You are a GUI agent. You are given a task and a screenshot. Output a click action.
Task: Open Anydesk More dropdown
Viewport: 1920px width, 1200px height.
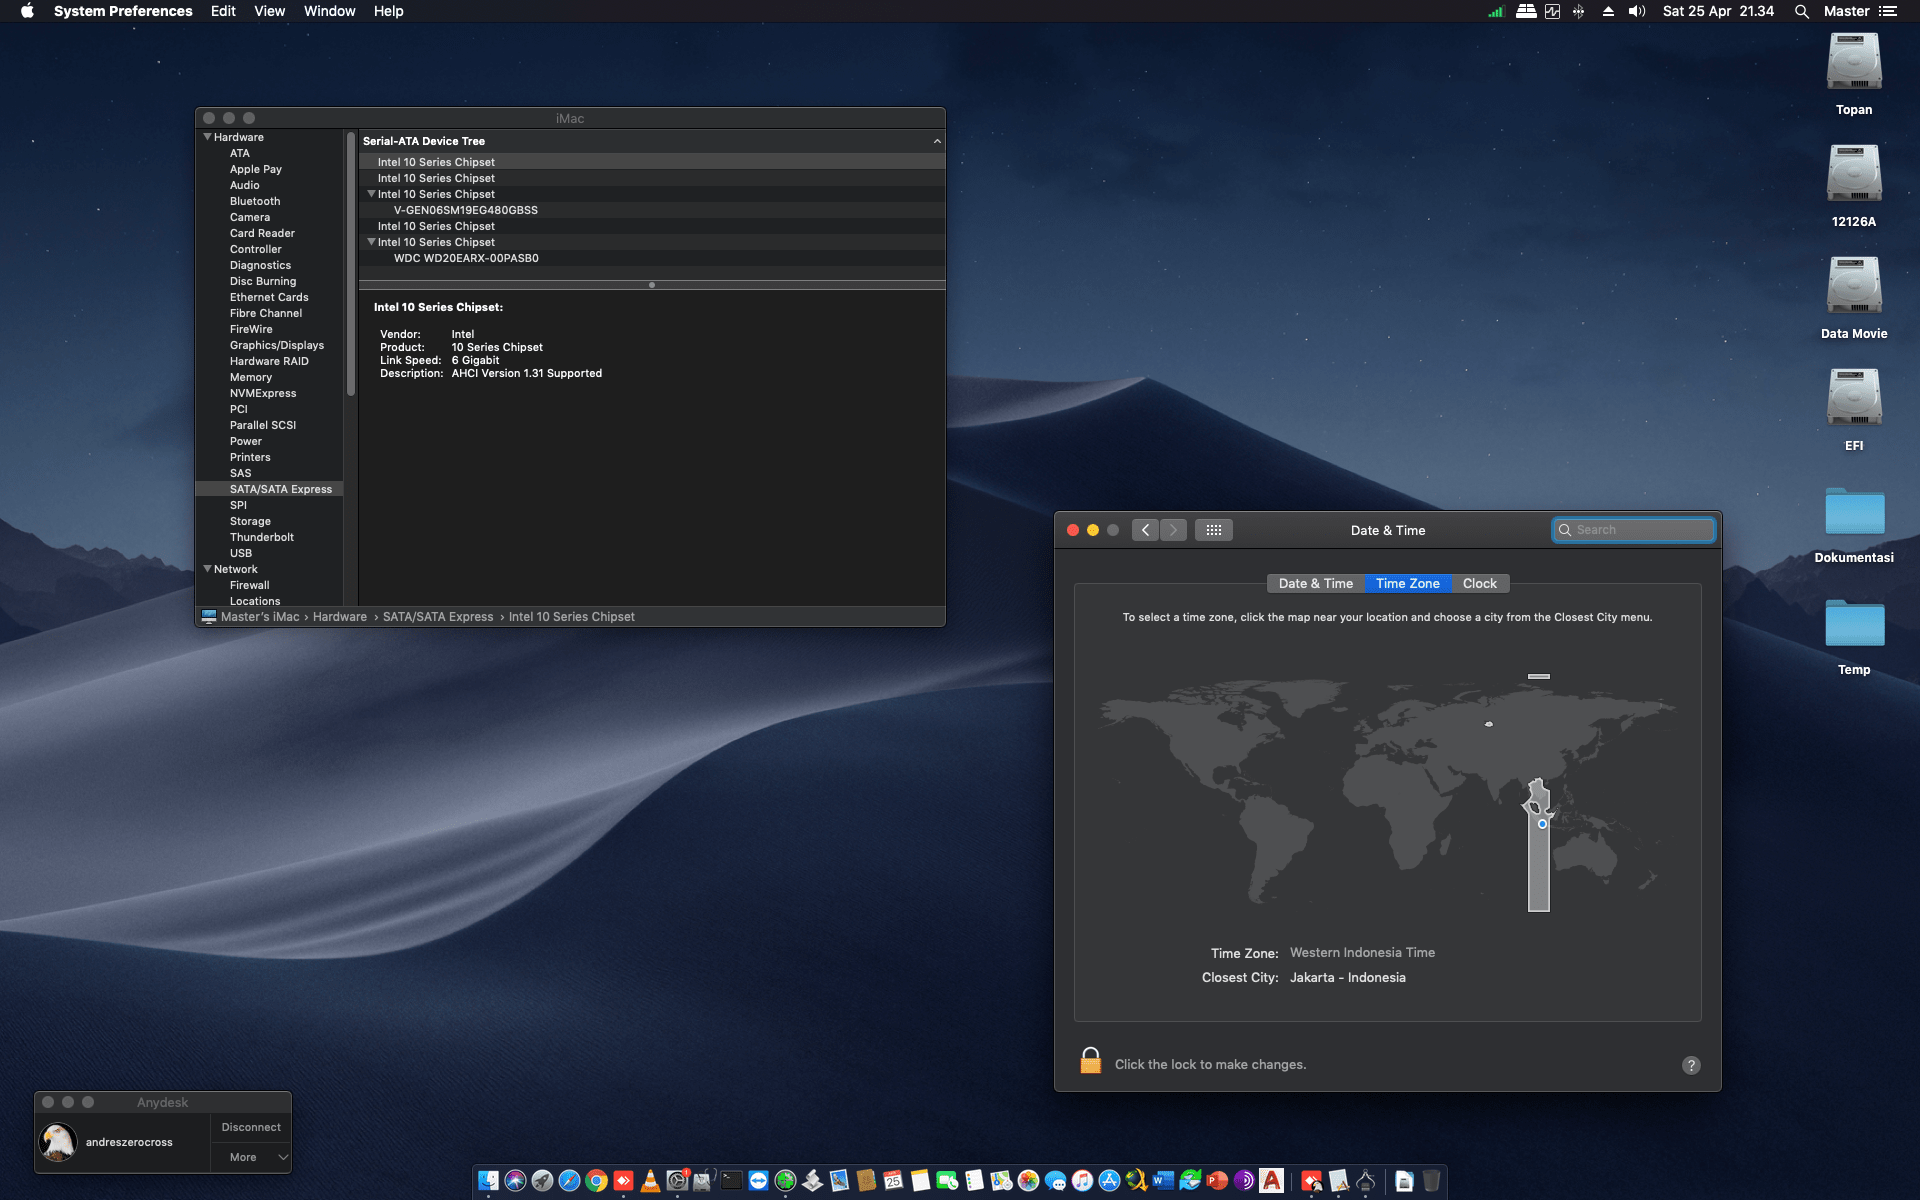pyautogui.click(x=251, y=1157)
